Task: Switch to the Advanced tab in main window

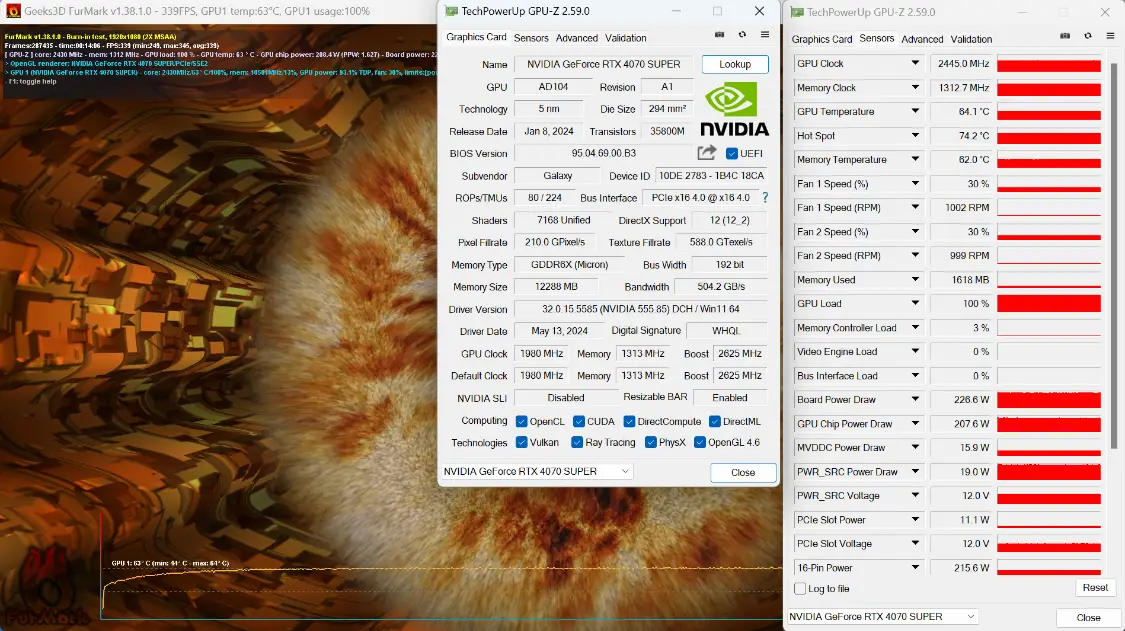Action: click(577, 38)
